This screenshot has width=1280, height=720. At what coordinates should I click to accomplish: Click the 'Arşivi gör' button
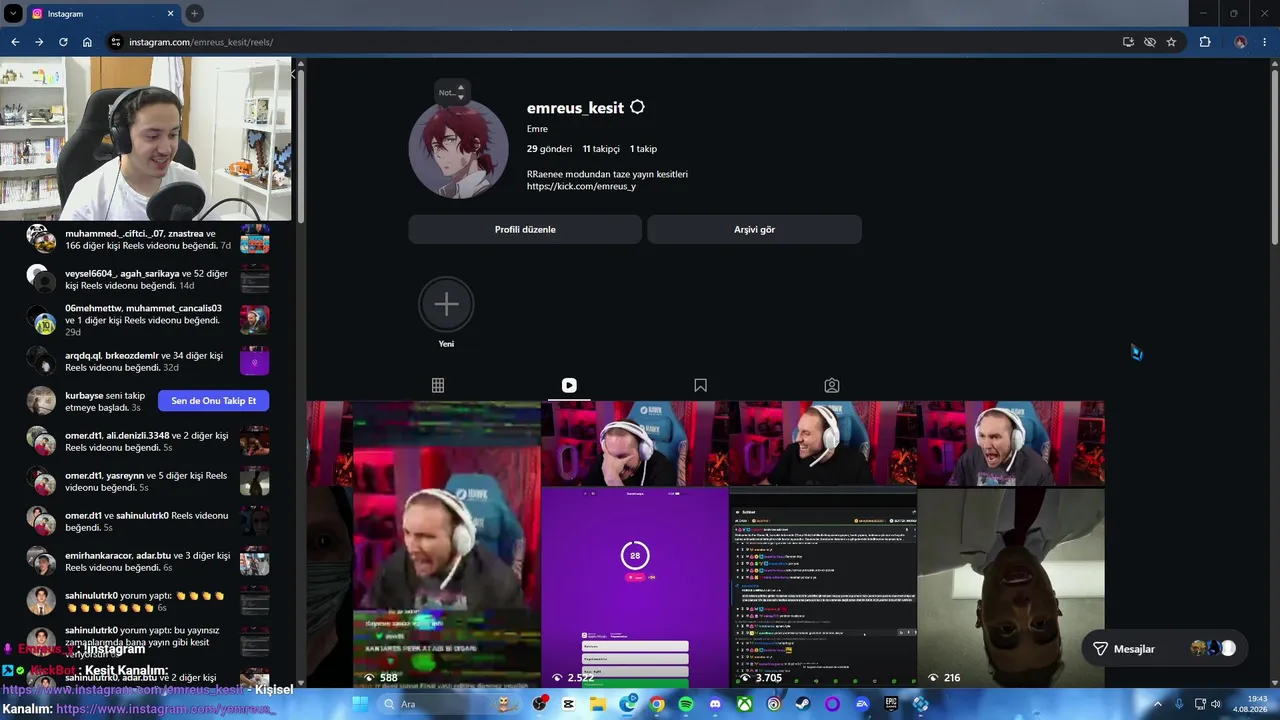click(754, 229)
